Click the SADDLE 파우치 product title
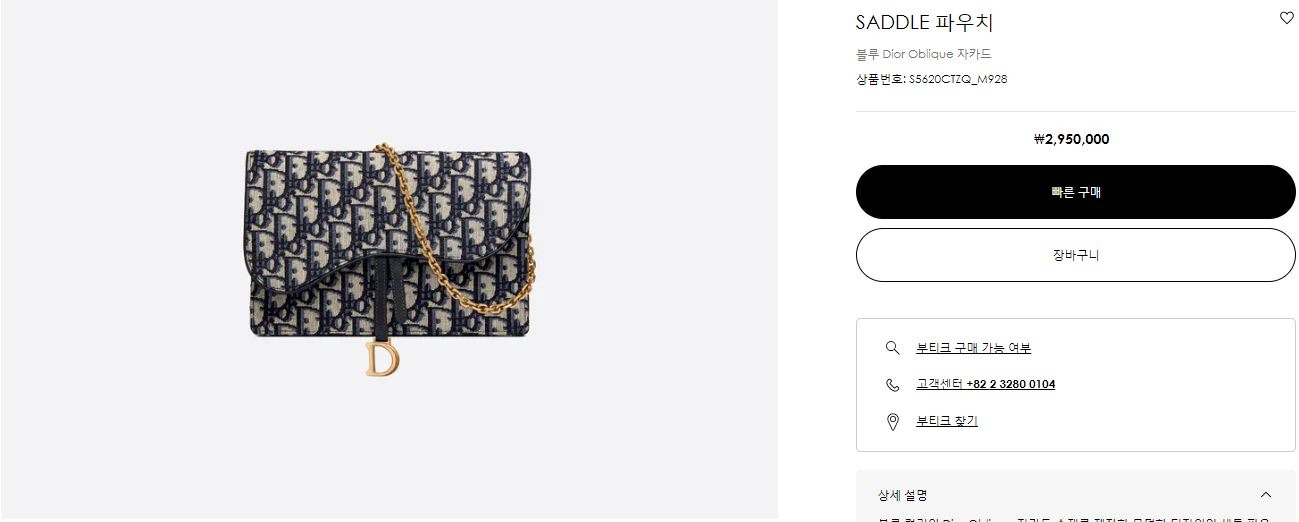 924,22
